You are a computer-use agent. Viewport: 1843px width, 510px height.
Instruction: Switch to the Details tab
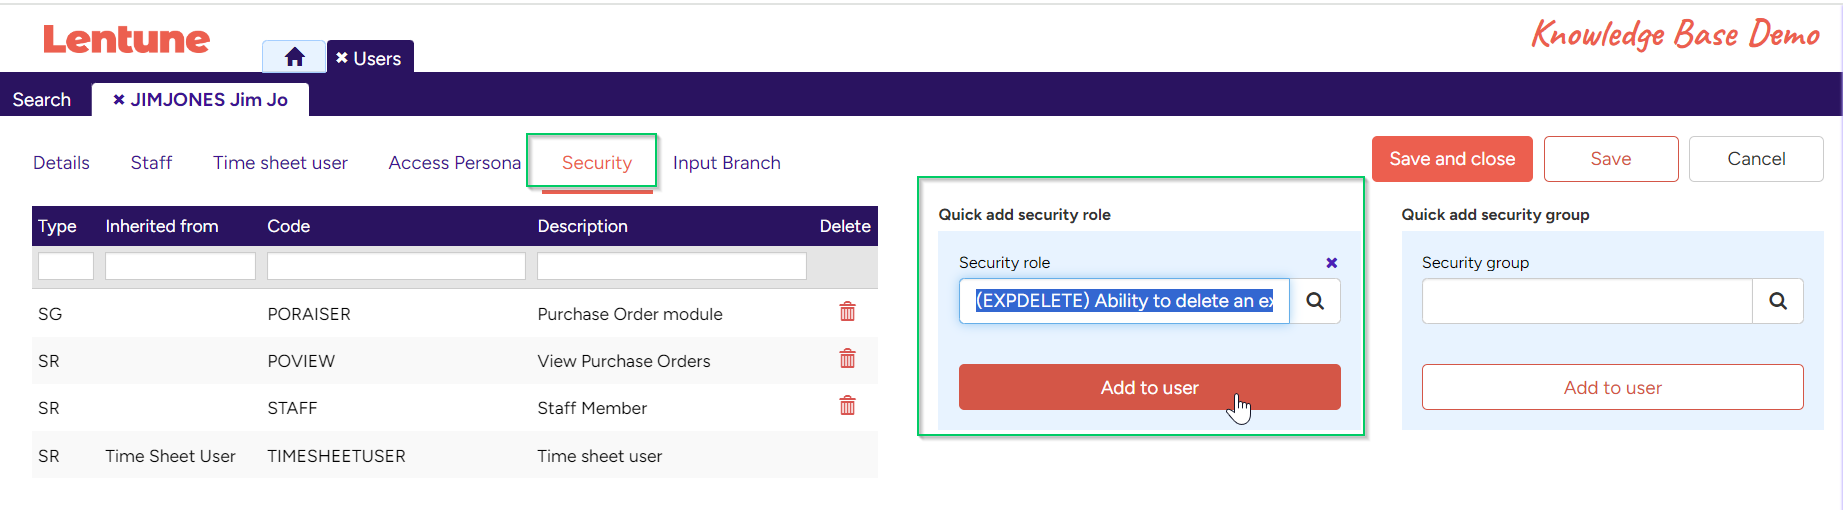pos(61,163)
